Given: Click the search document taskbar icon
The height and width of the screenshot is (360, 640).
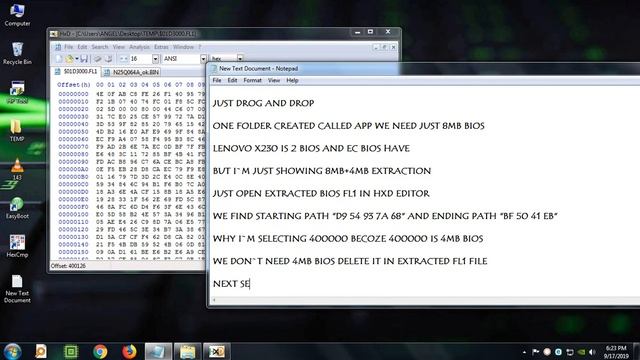Looking at the screenshot, I should [41, 351].
